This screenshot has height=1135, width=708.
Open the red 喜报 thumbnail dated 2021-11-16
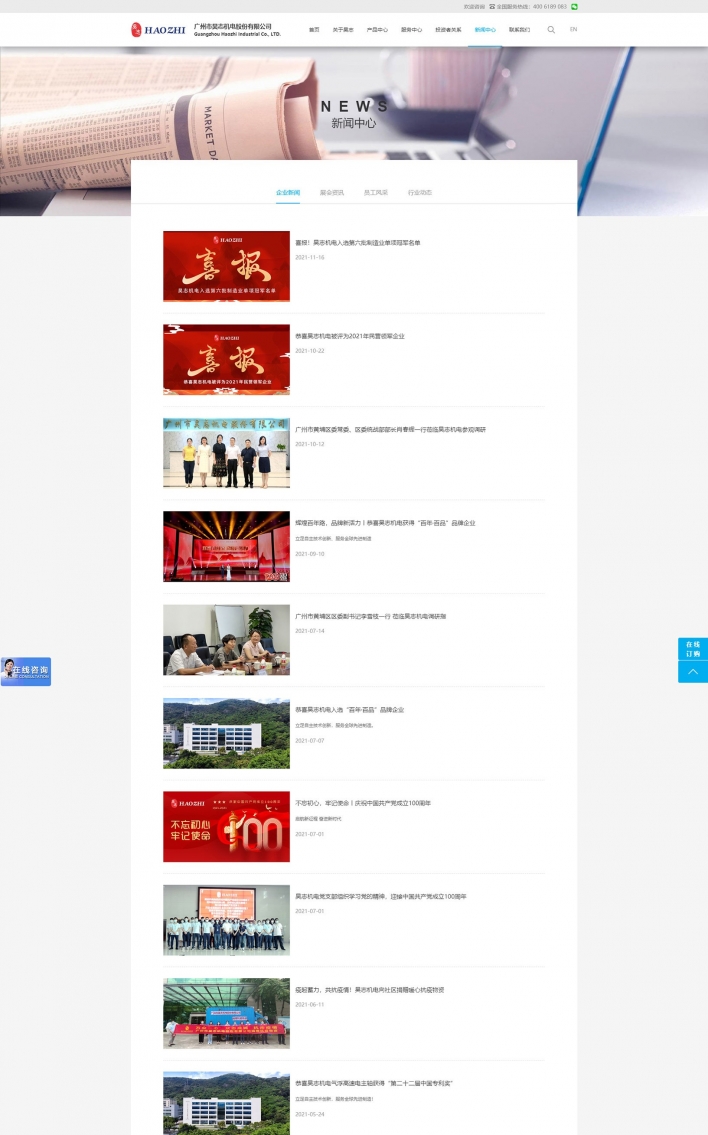226,266
